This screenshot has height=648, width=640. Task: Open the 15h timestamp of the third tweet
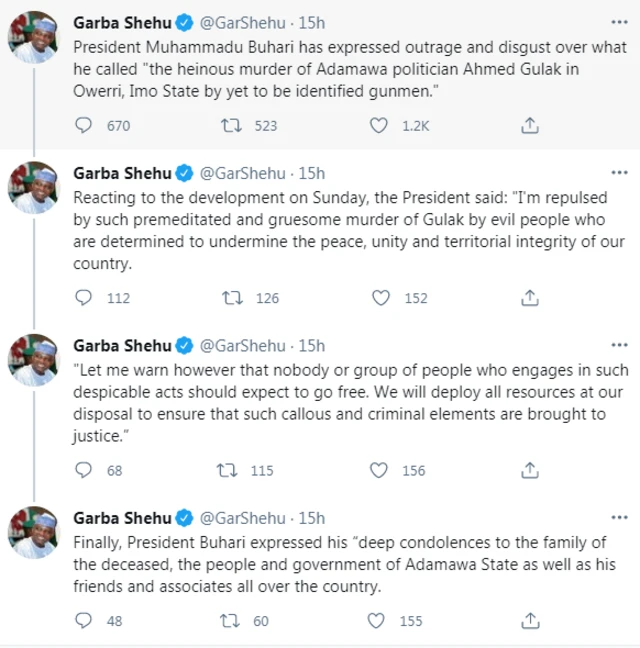(x=312, y=346)
